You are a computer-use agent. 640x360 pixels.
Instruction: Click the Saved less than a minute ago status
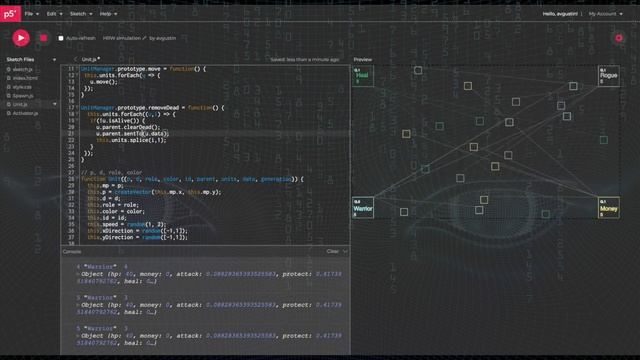(304, 60)
